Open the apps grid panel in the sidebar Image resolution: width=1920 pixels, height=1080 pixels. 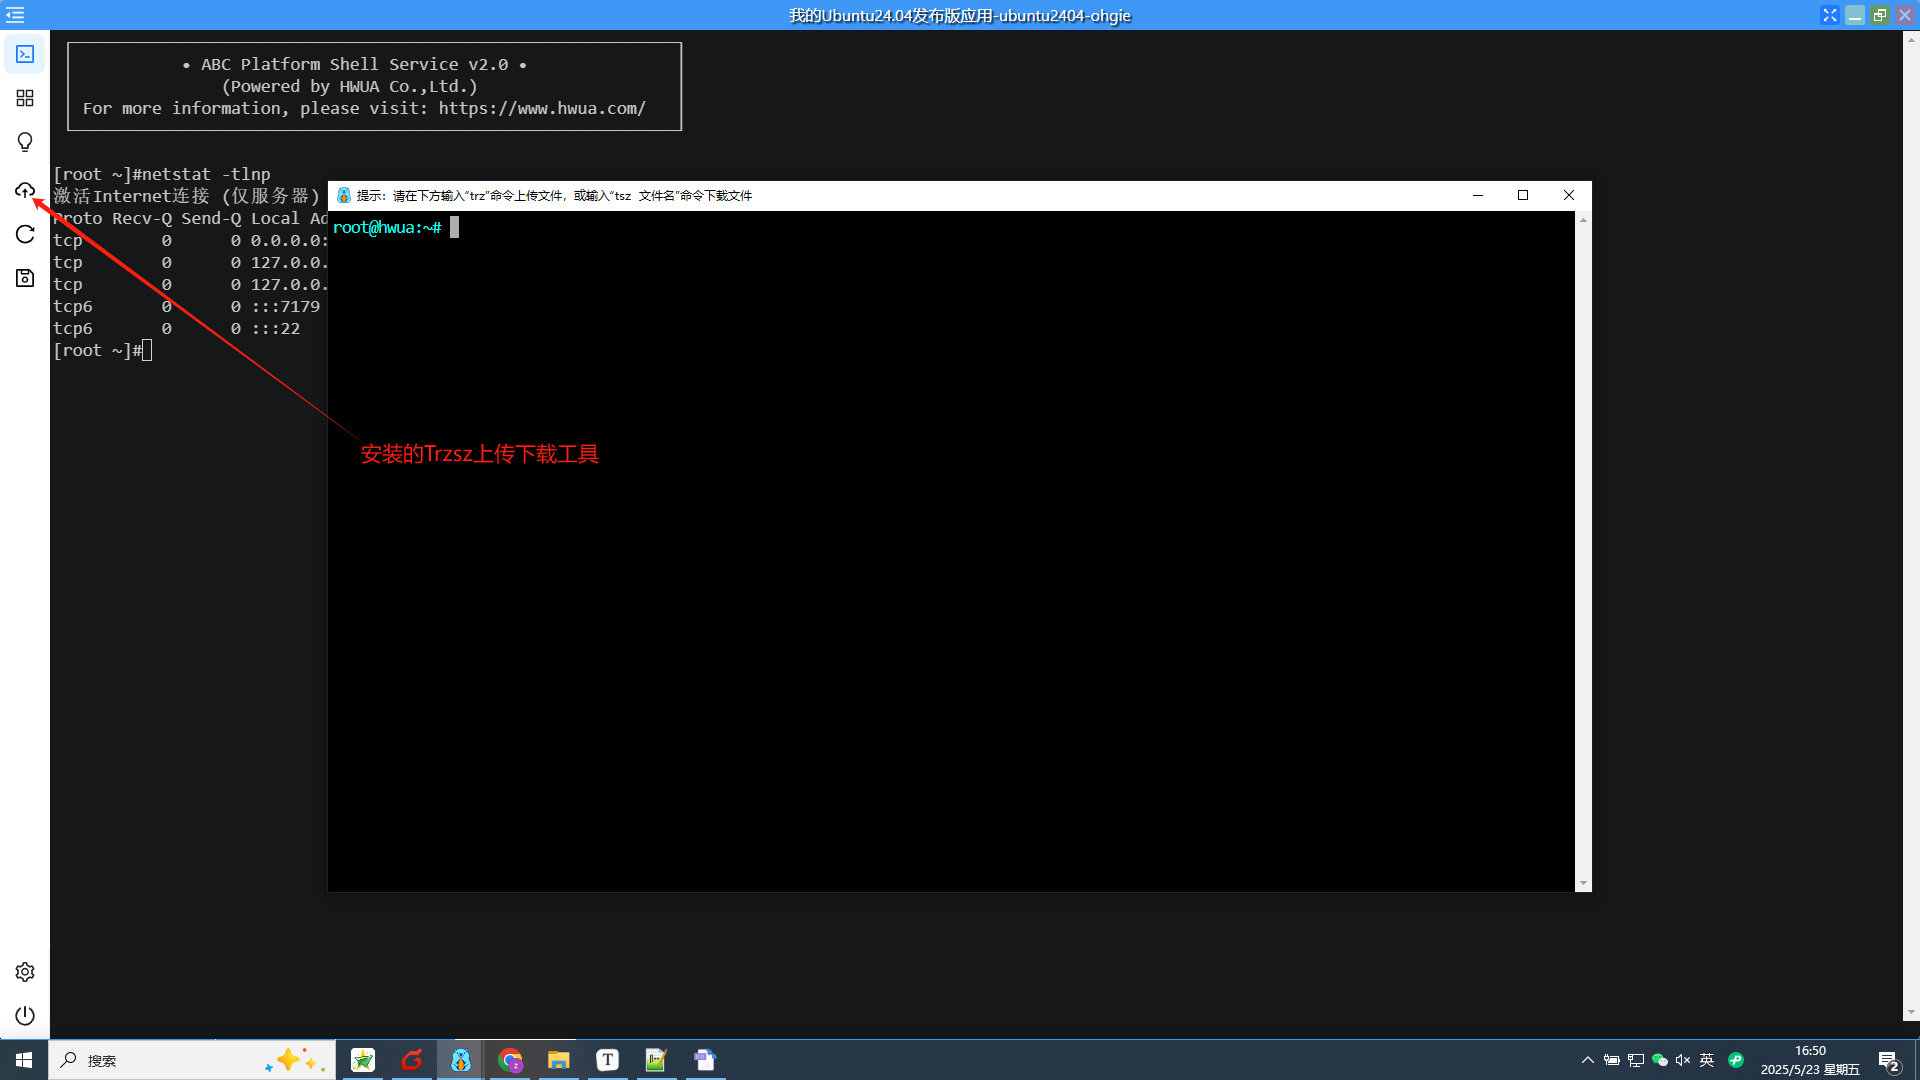(x=24, y=98)
